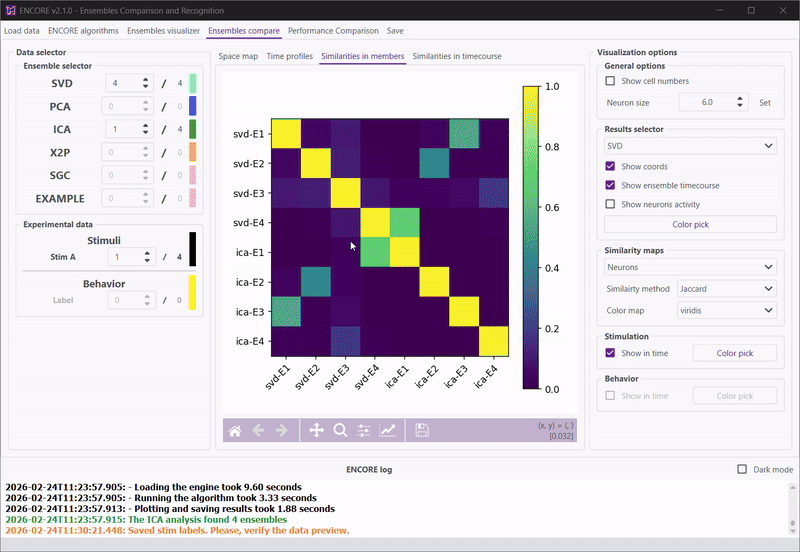800x552 pixels.
Task: Click the 'Saved stim labels' log line
Action: tap(177, 531)
